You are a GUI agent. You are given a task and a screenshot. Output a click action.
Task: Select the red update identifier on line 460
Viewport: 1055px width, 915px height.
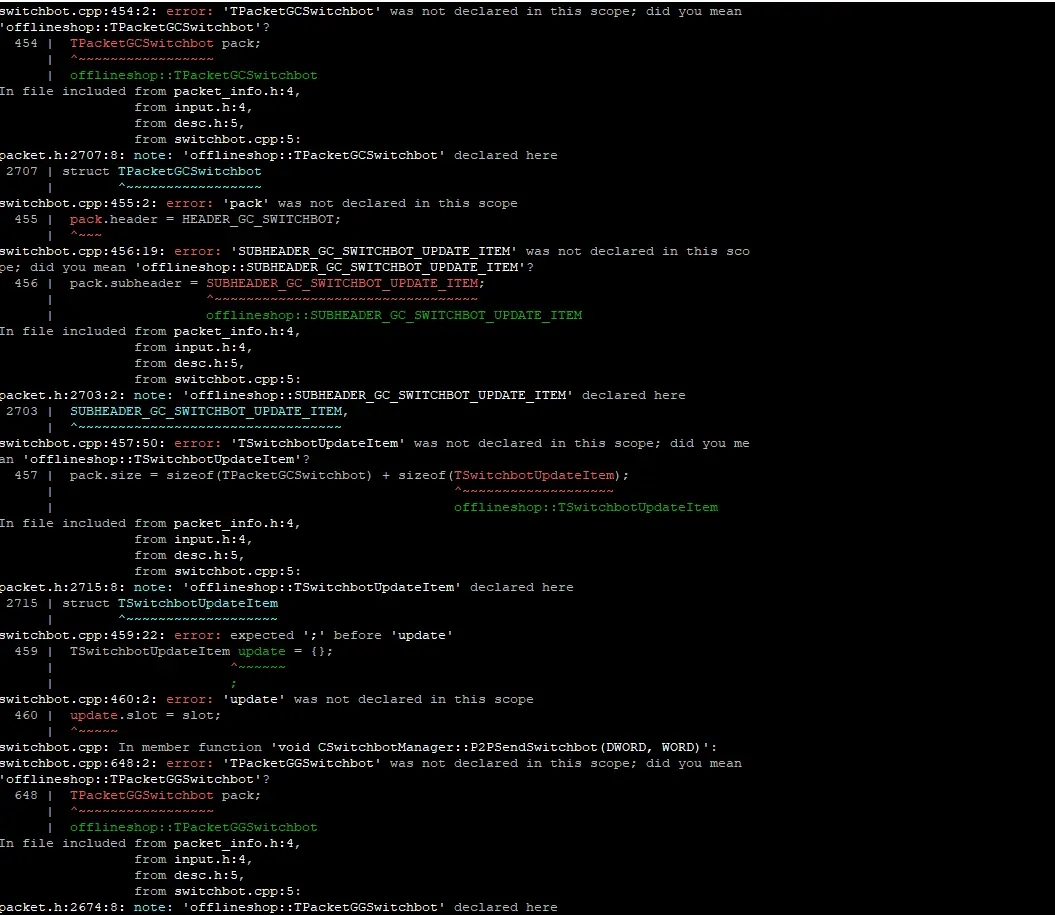tap(94, 715)
